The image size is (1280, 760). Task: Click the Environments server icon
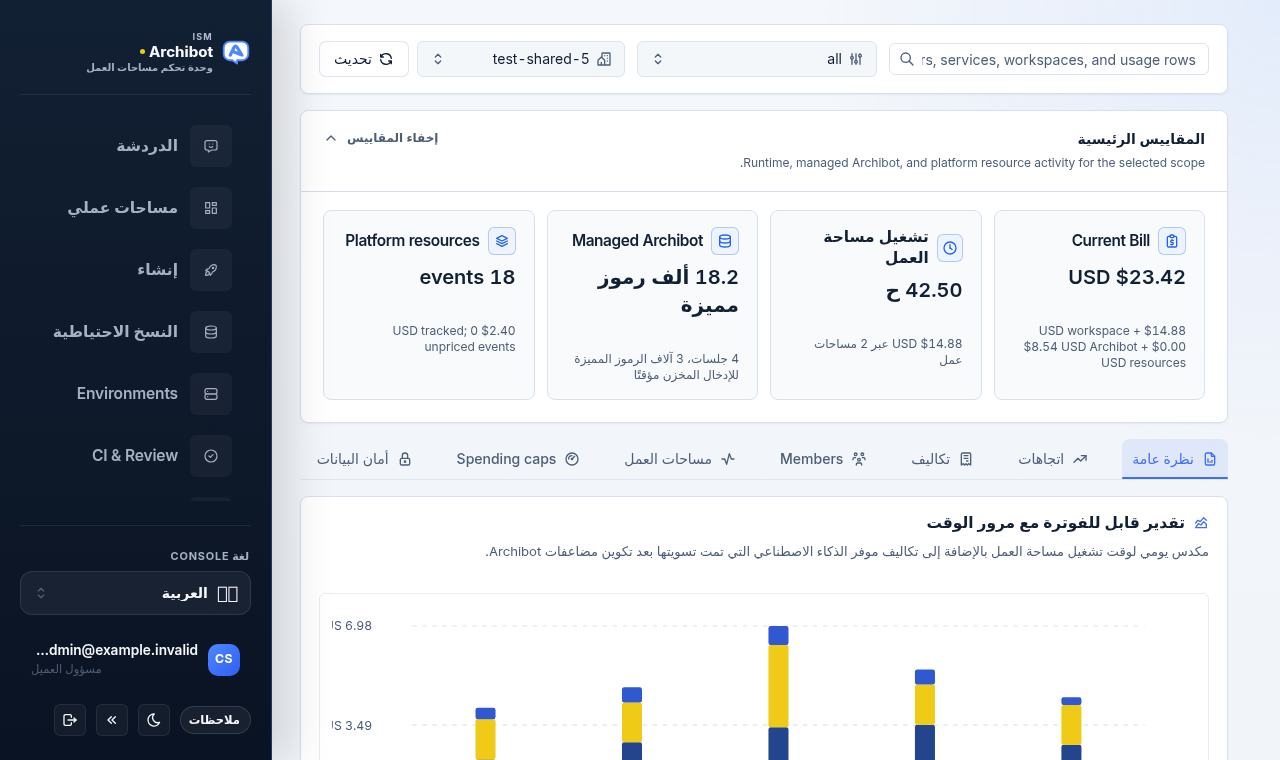coord(211,394)
